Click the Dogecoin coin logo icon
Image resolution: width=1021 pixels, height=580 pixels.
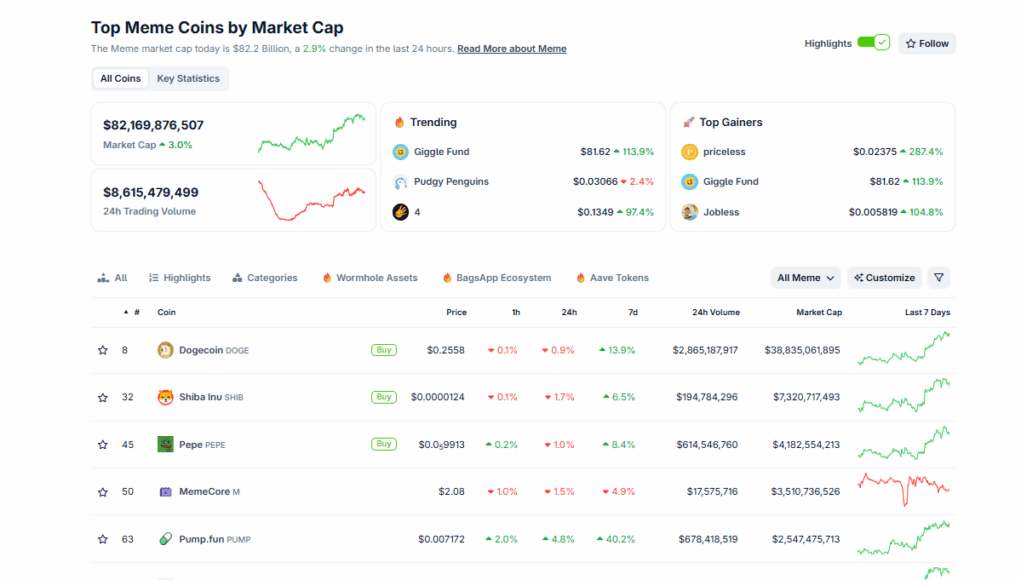point(166,350)
